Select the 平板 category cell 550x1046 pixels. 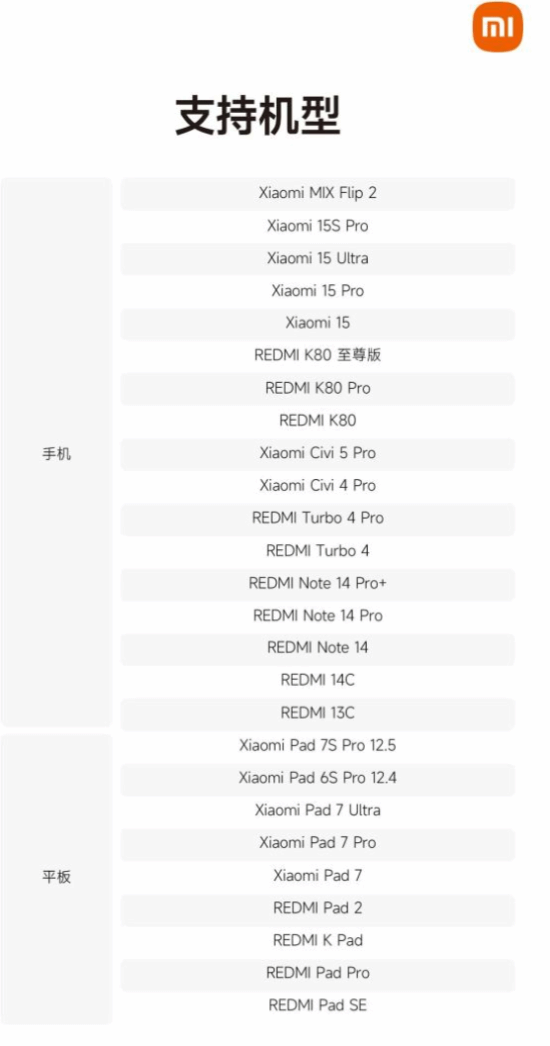(57, 879)
